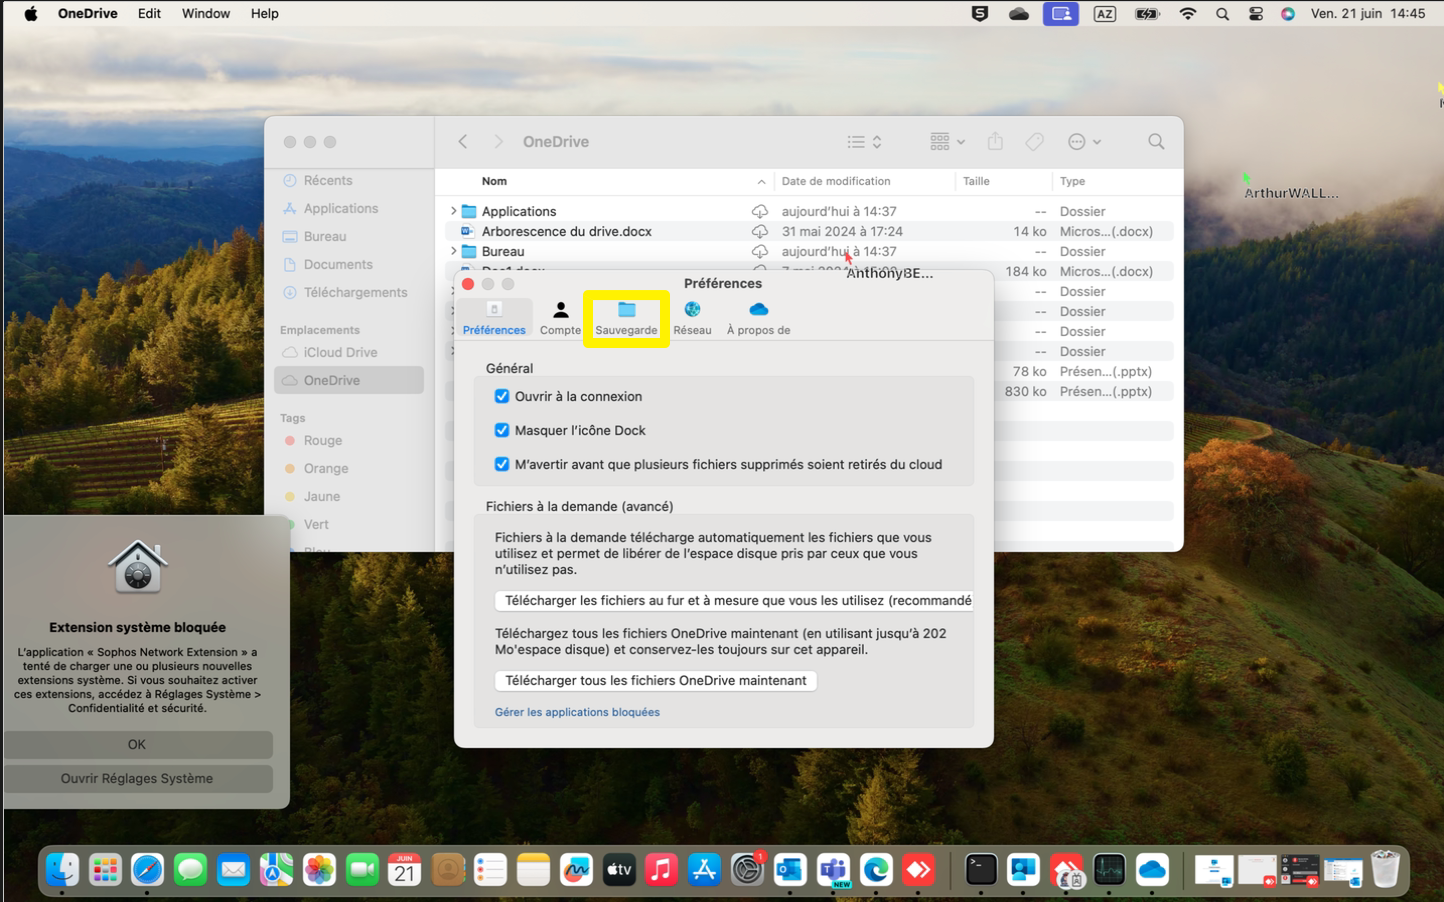
Task: Click OK in the Extension système bloquée alert
Action: tap(137, 744)
